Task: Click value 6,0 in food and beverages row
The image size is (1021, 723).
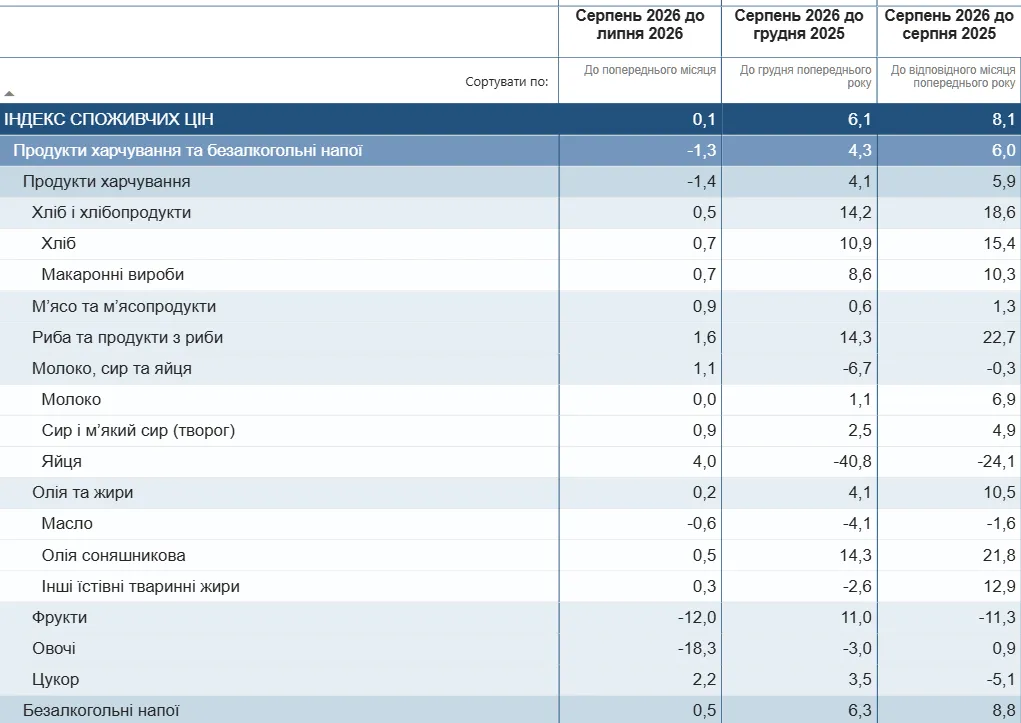Action: point(1003,150)
